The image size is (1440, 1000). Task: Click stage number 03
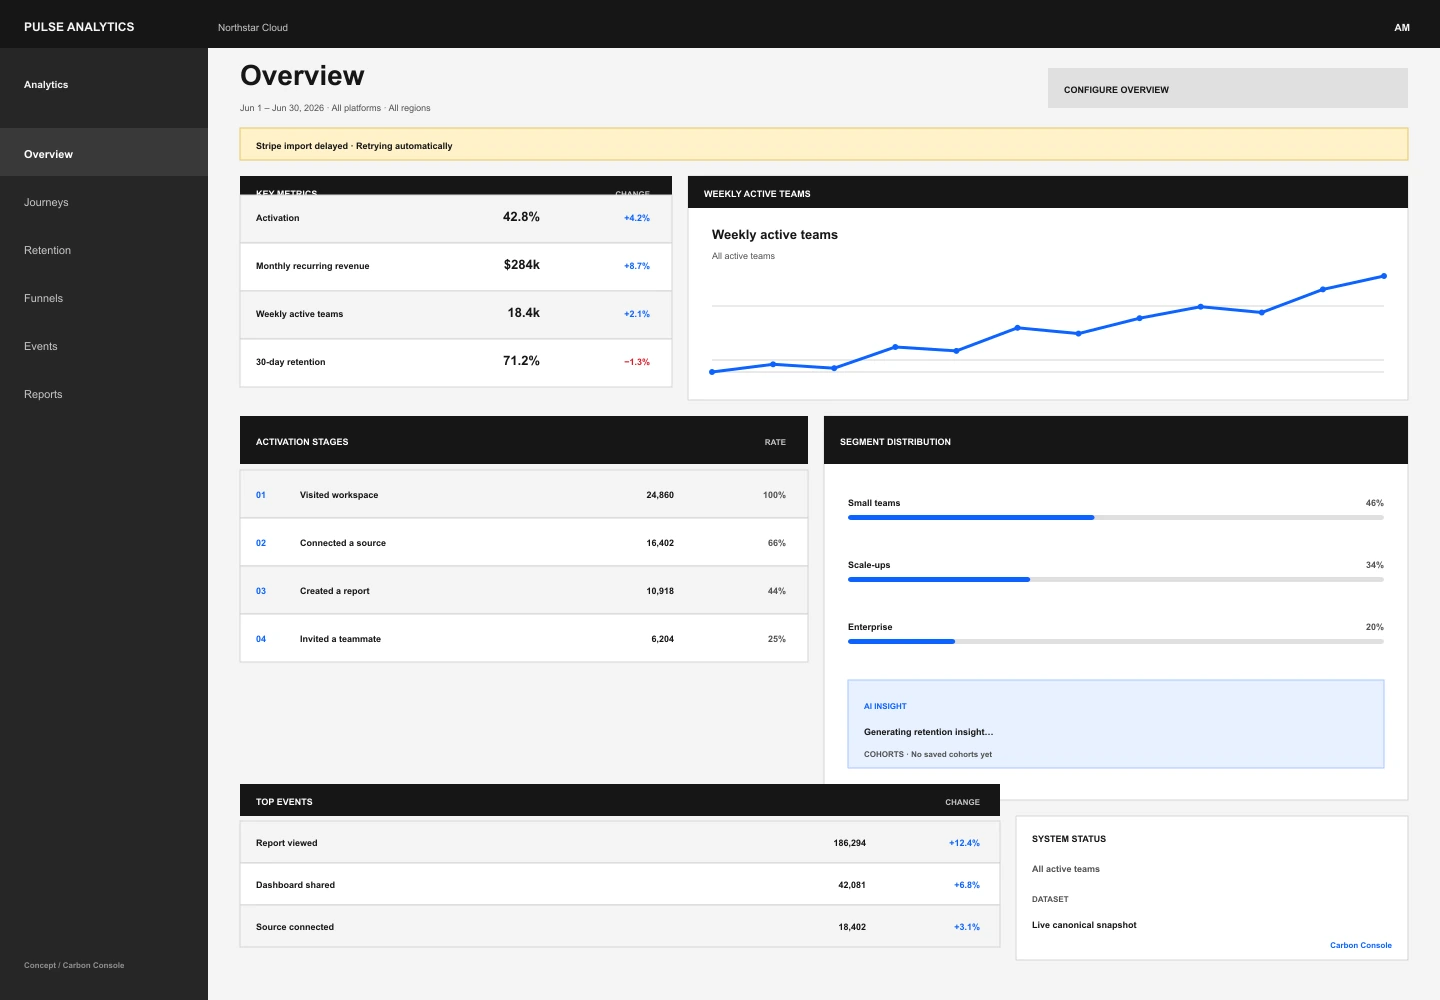pyautogui.click(x=261, y=591)
